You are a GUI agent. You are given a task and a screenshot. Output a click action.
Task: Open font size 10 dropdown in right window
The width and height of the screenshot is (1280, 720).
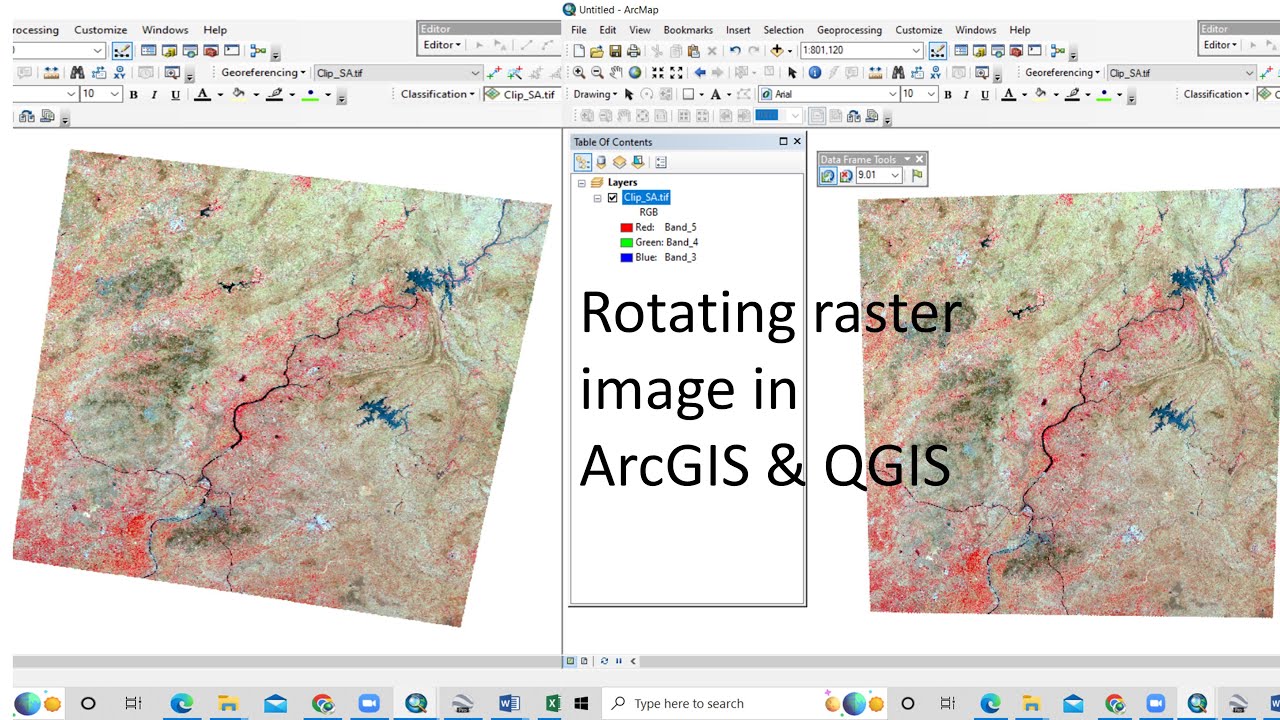point(933,94)
